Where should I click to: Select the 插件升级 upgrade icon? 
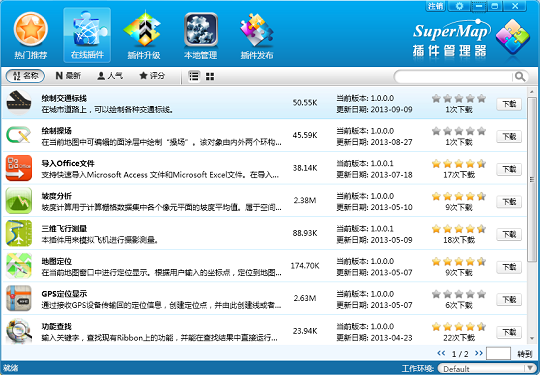tap(144, 29)
